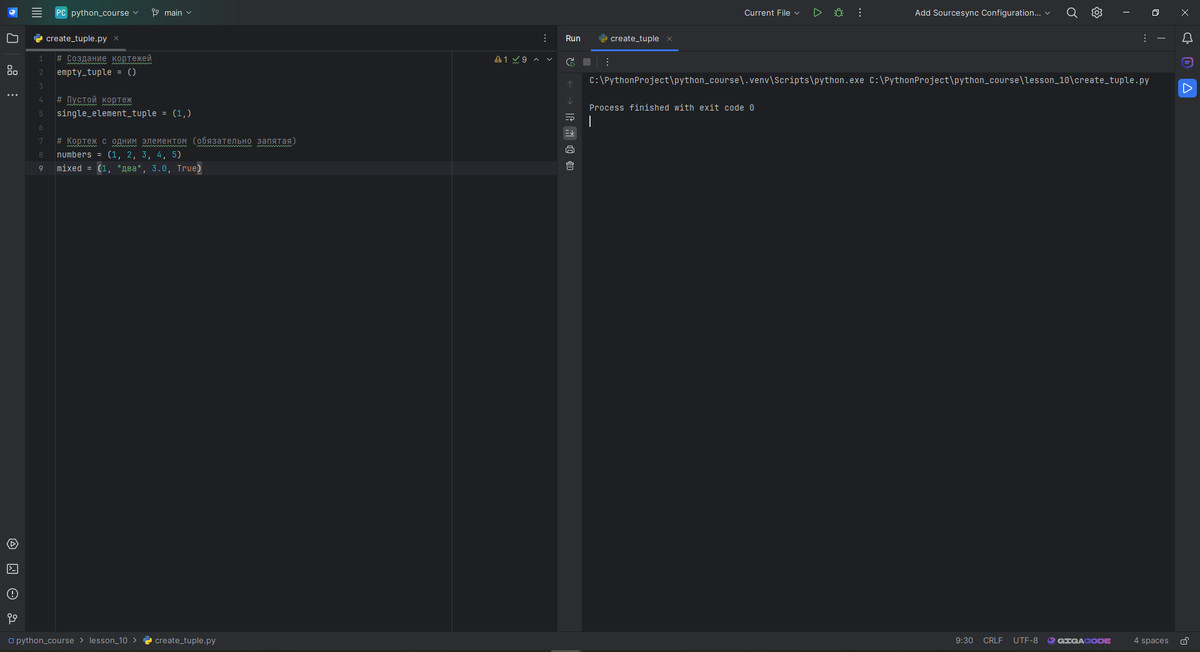The width and height of the screenshot is (1200, 652).
Task: Open UTF-8 file encoding selector
Action: [x=1025, y=640]
